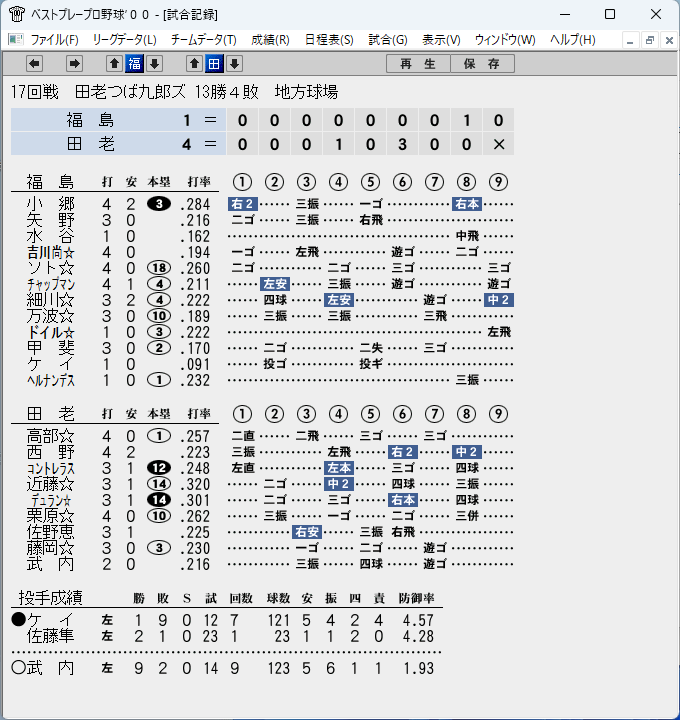
Task: Open the ウィンドウ(W) menu
Action: (505, 40)
